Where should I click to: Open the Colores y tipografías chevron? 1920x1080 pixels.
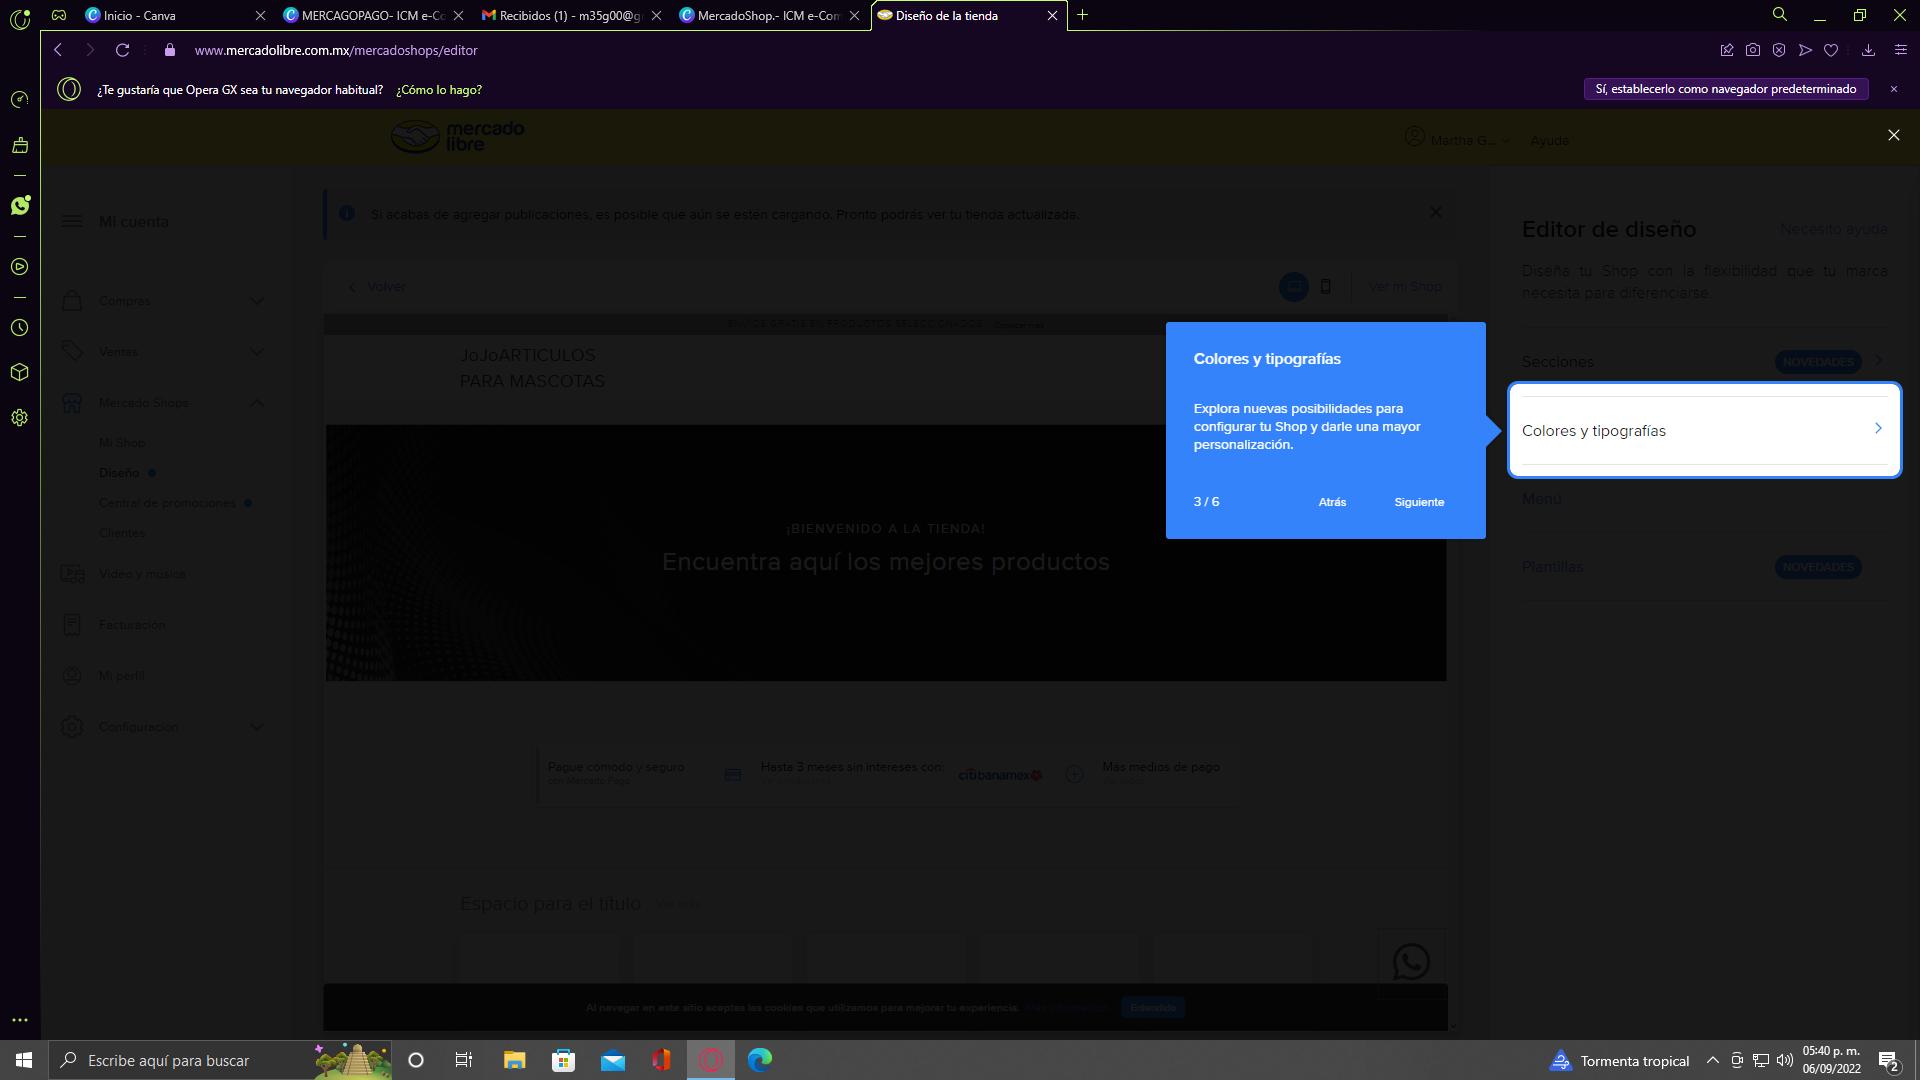point(1878,429)
